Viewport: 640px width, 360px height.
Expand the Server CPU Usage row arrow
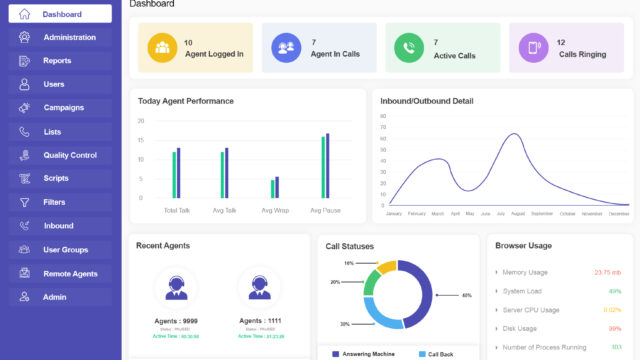[496, 310]
